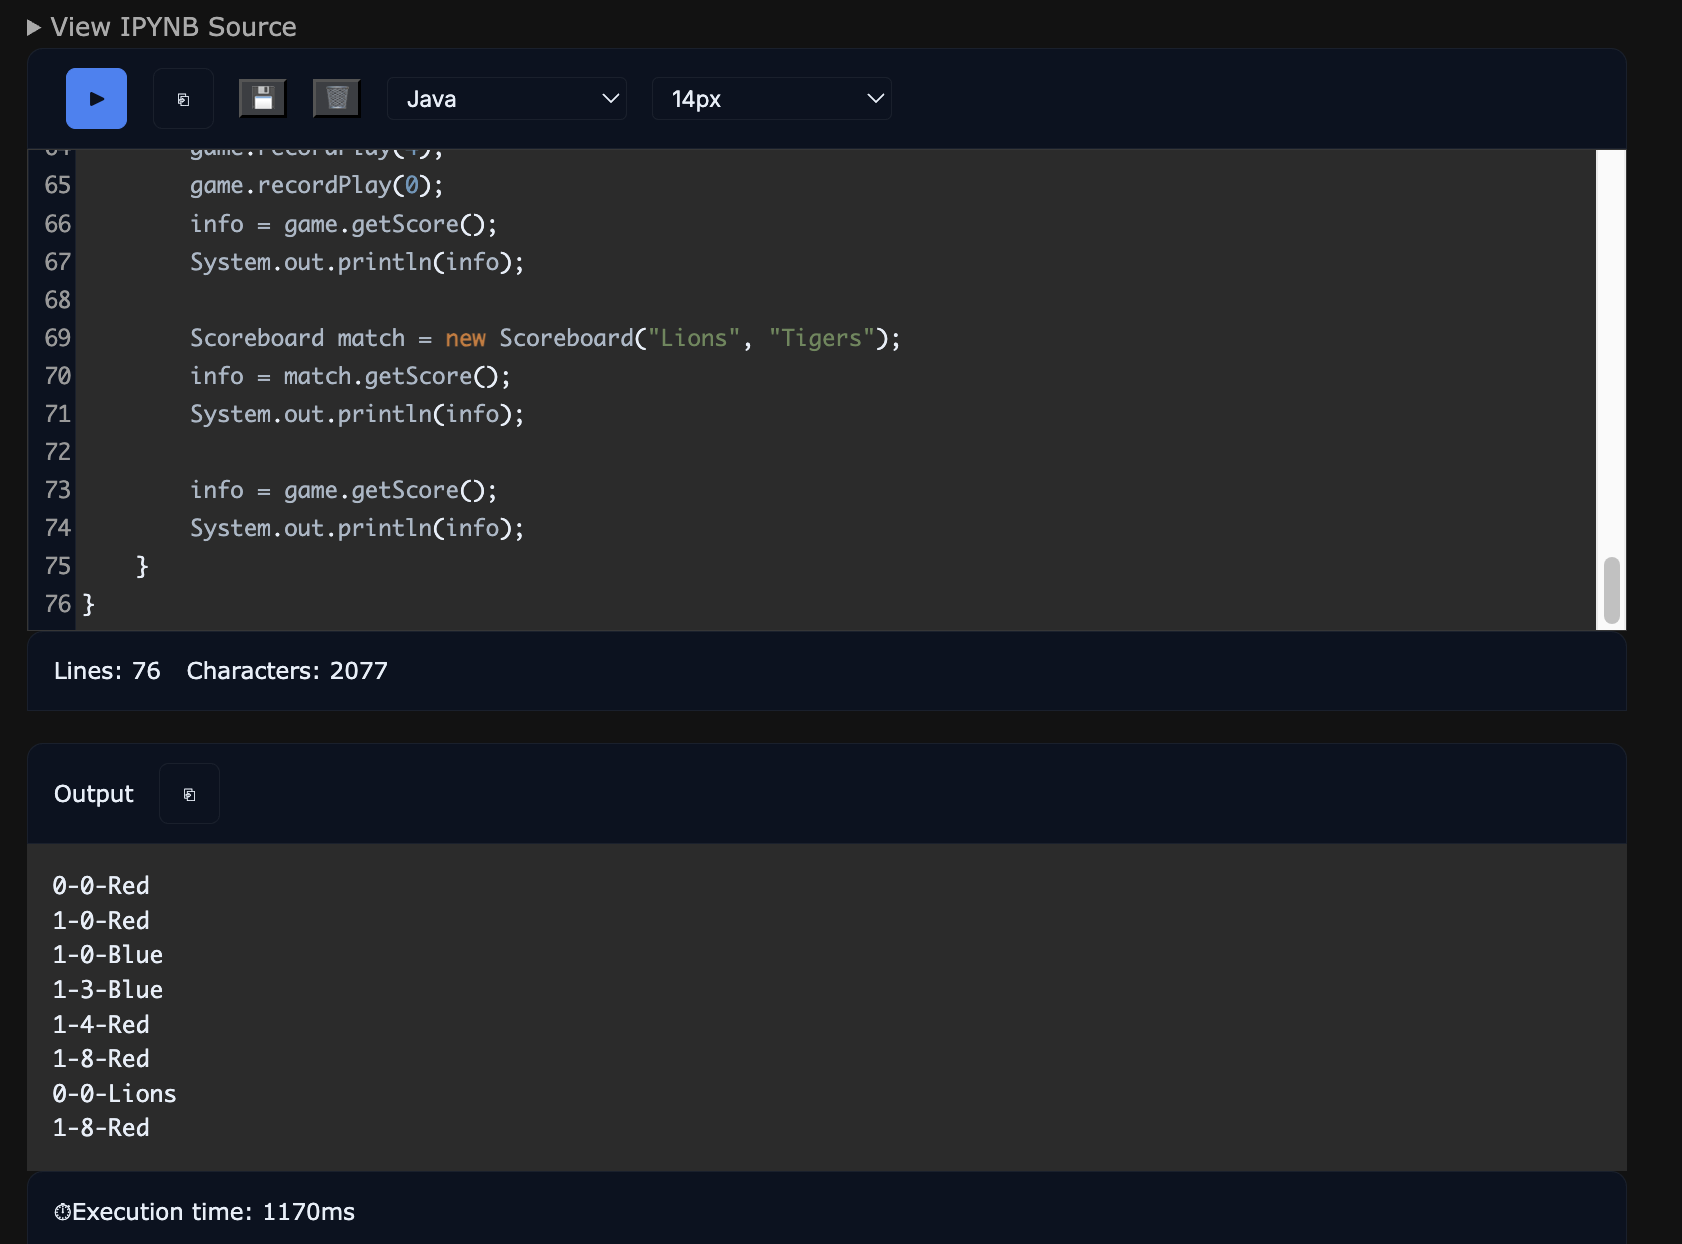Screen dimensions: 1682x1244
Task: Clear the editor with the trash can icon
Action: pos(337,99)
